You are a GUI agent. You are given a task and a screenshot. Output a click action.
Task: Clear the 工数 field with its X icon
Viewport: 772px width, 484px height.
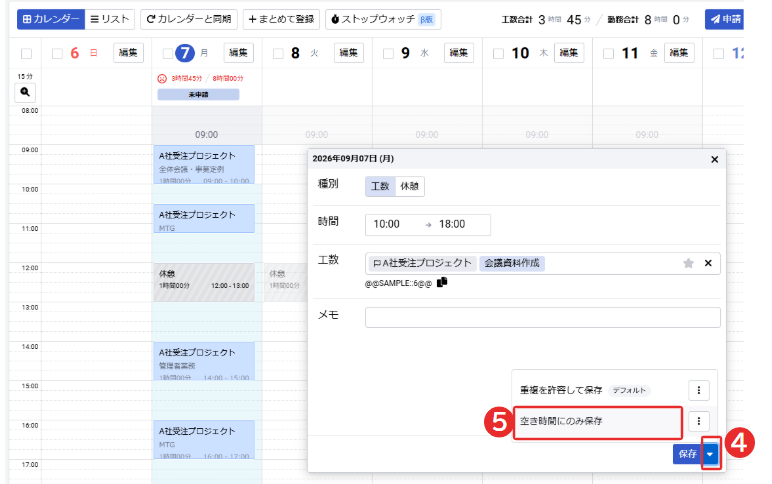(x=708, y=263)
